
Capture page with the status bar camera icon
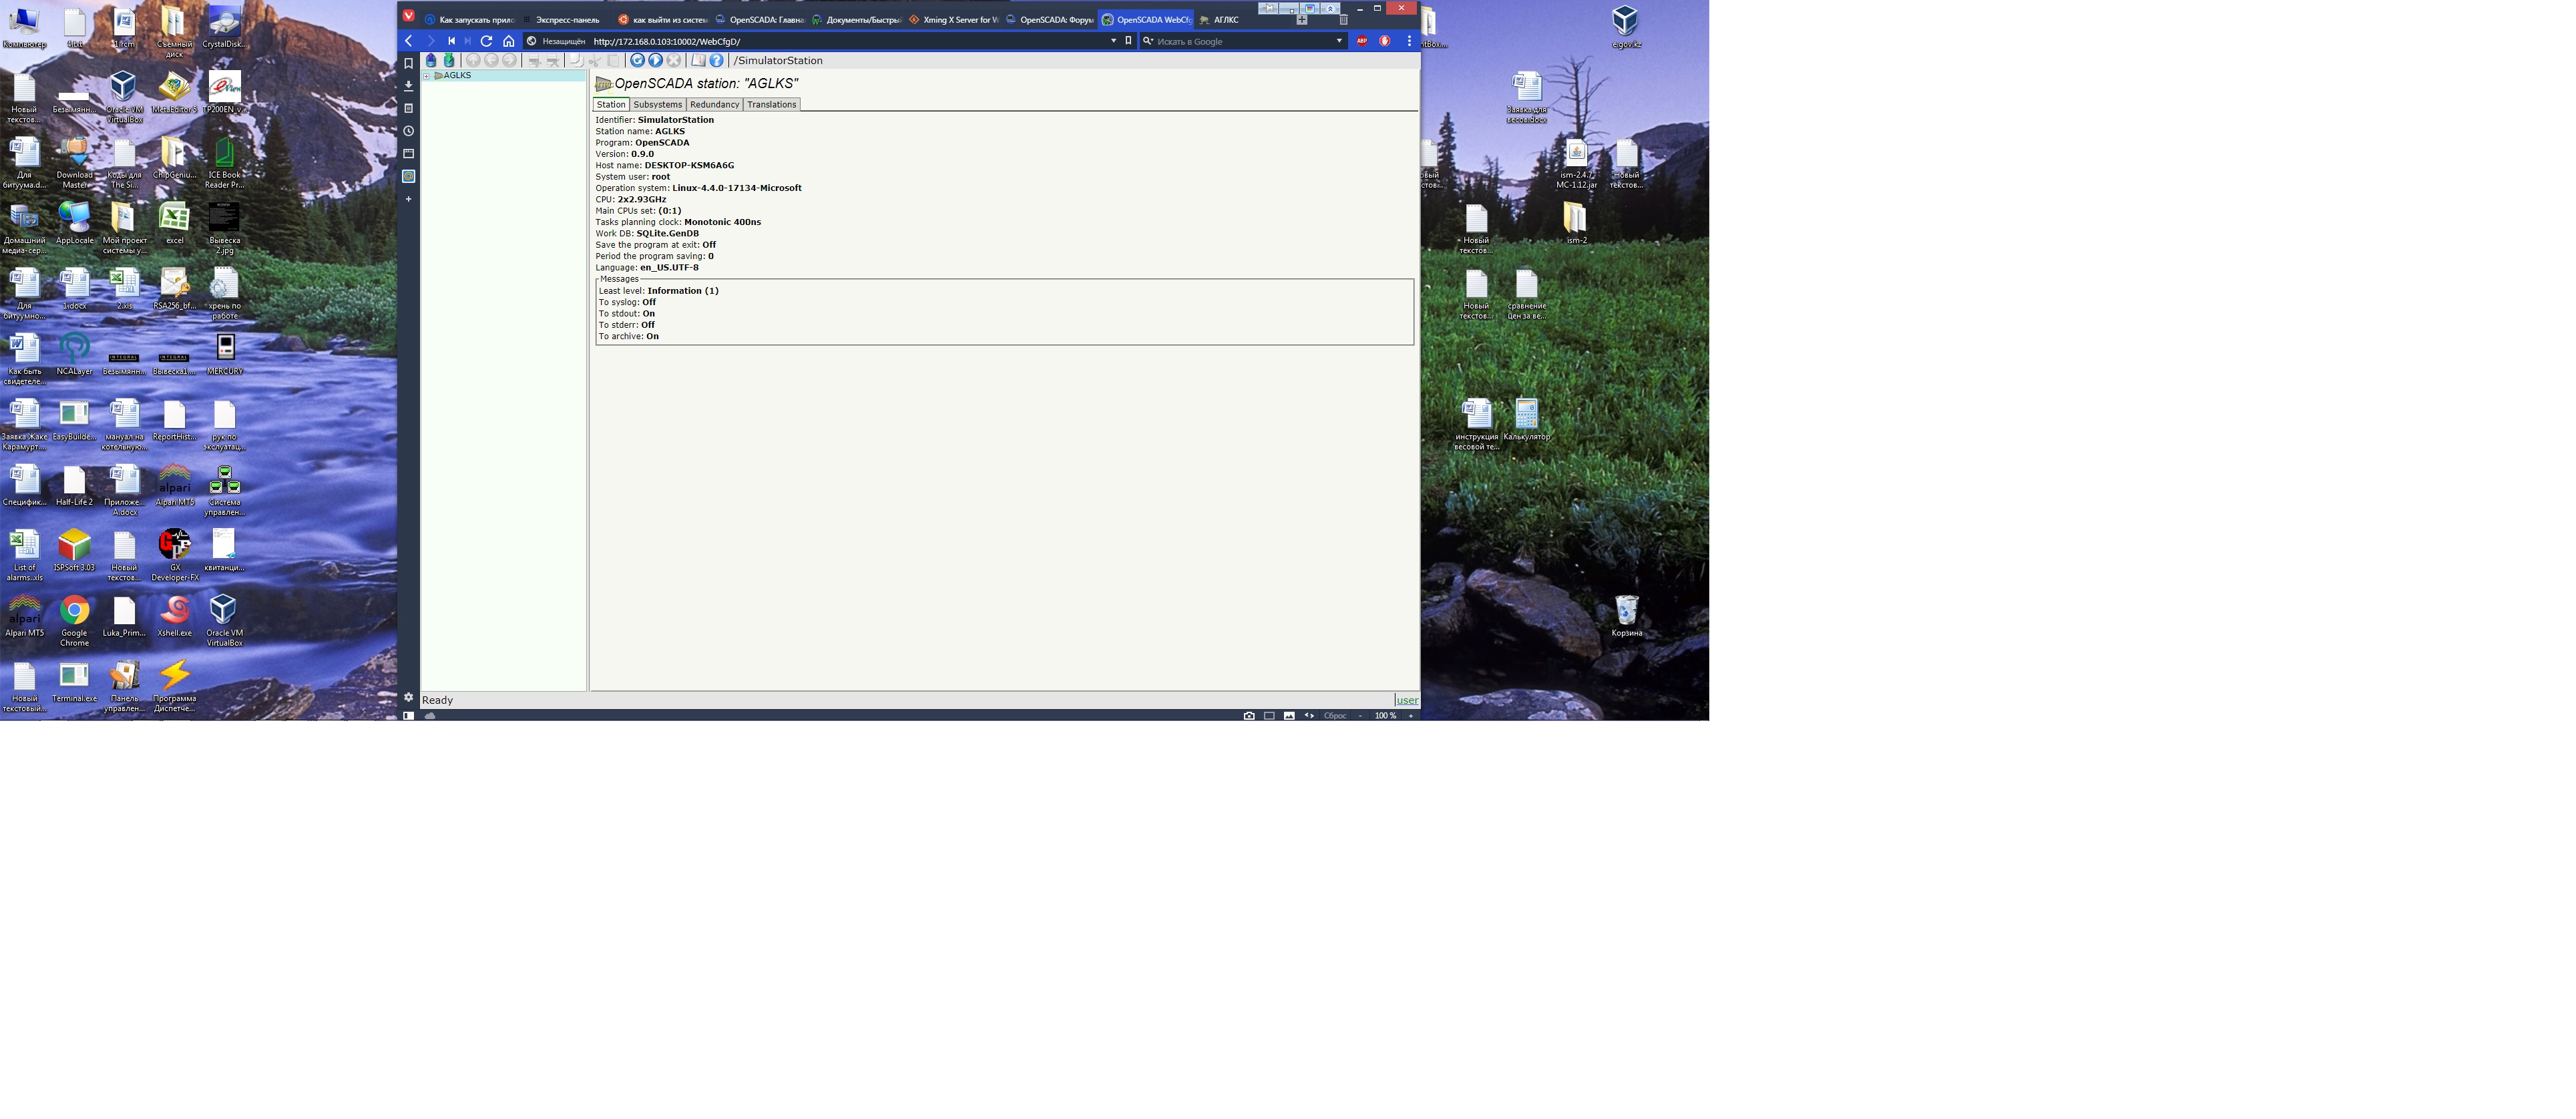pyautogui.click(x=1249, y=716)
